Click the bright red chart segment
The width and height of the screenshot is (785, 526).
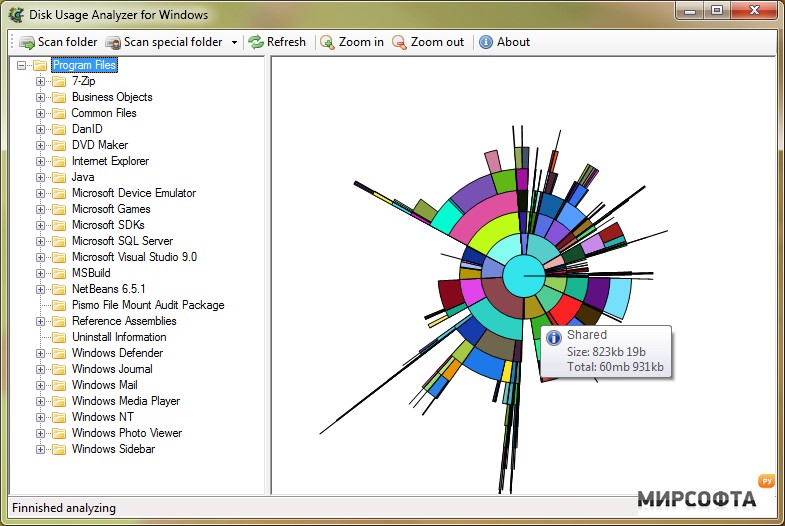(565, 310)
